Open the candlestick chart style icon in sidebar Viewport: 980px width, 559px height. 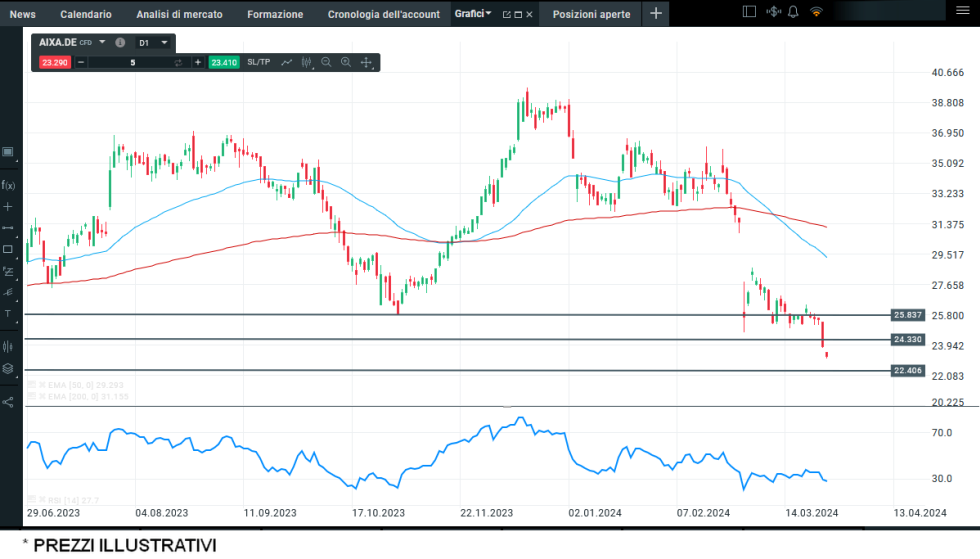[8, 346]
